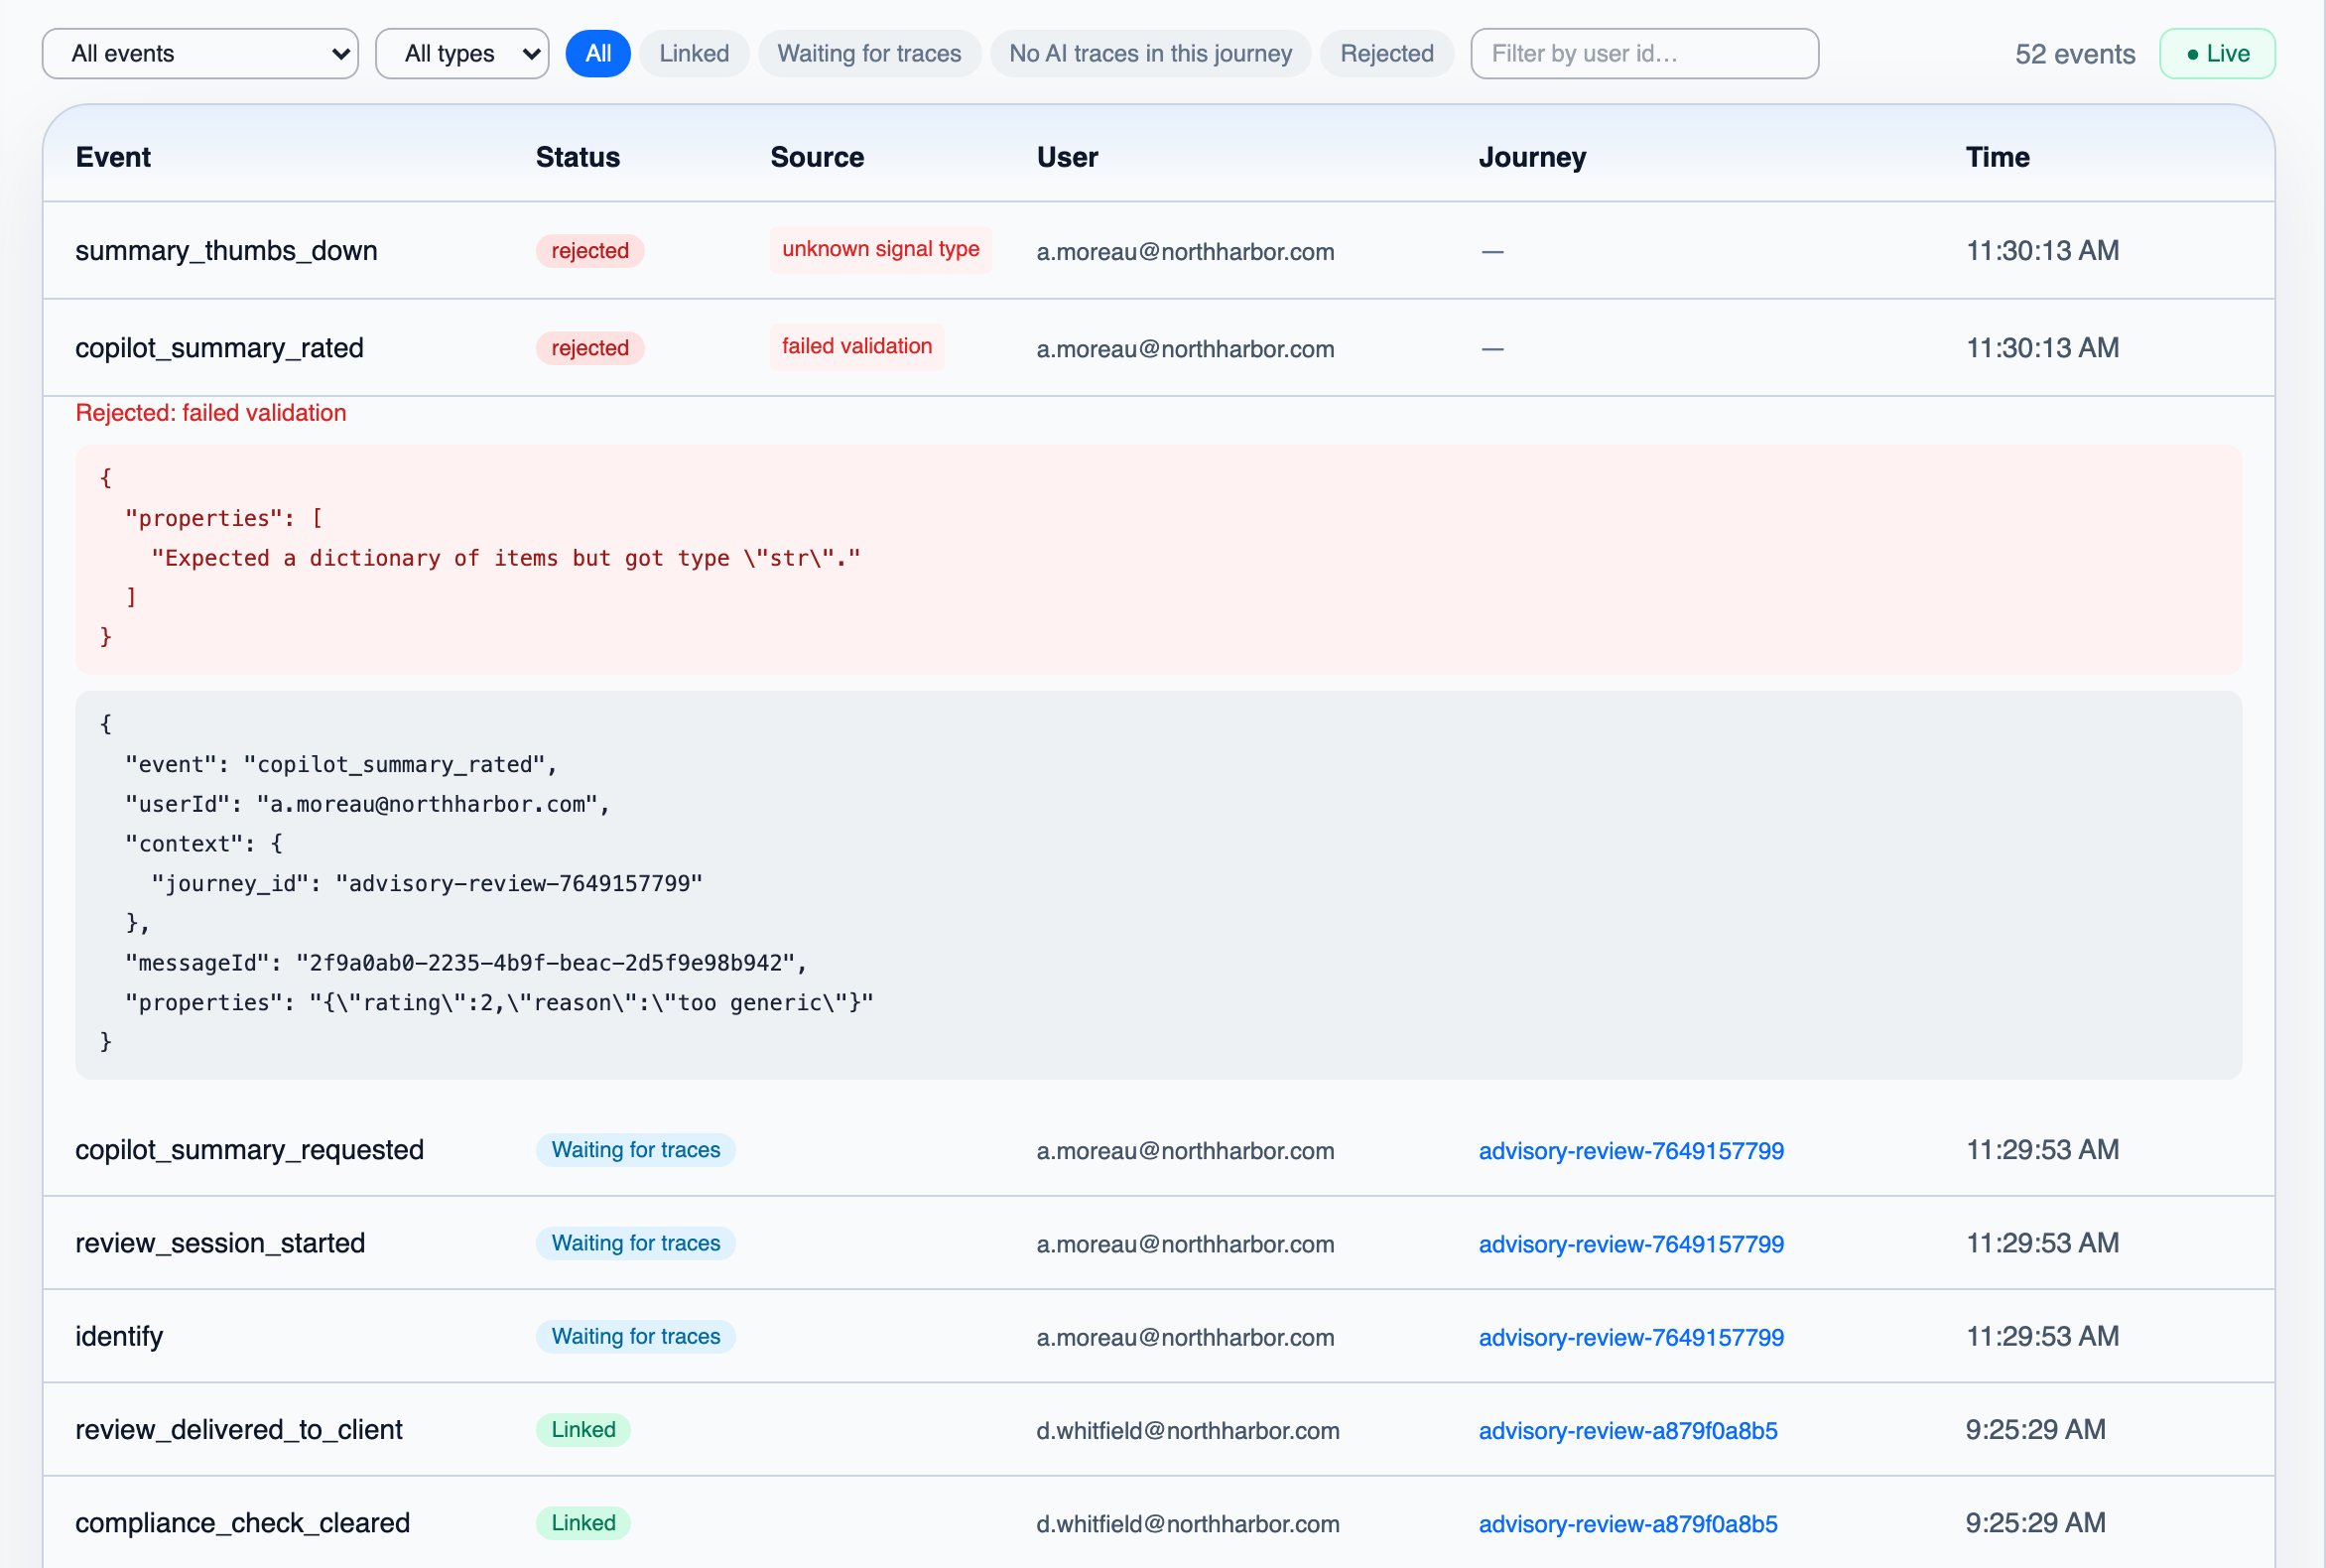
Task: Click Waiting for traces badge on review_session_started row
Action: [635, 1243]
